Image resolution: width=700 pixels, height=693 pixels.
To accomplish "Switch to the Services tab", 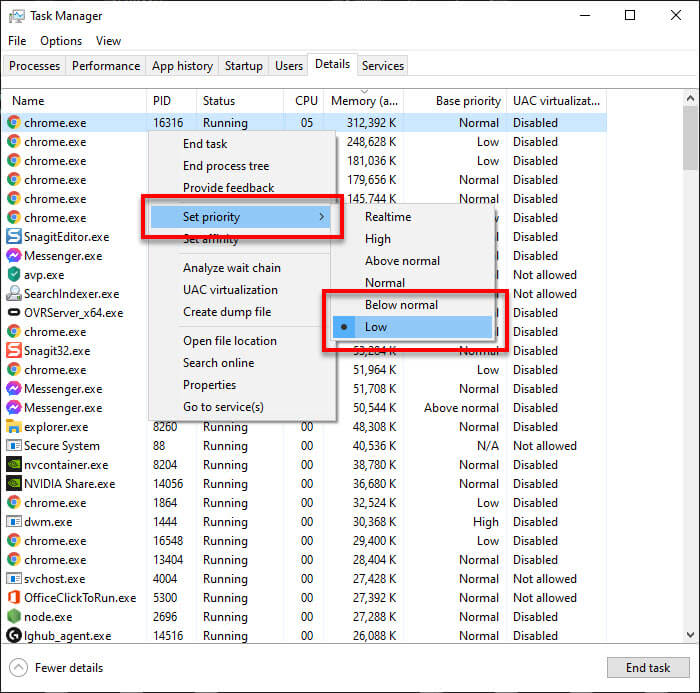I will [383, 66].
